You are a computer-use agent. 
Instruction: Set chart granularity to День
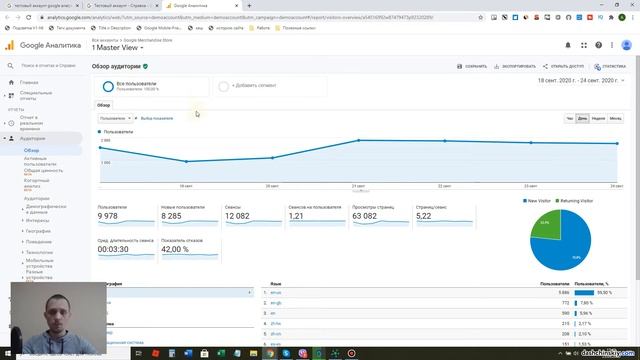click(582, 119)
